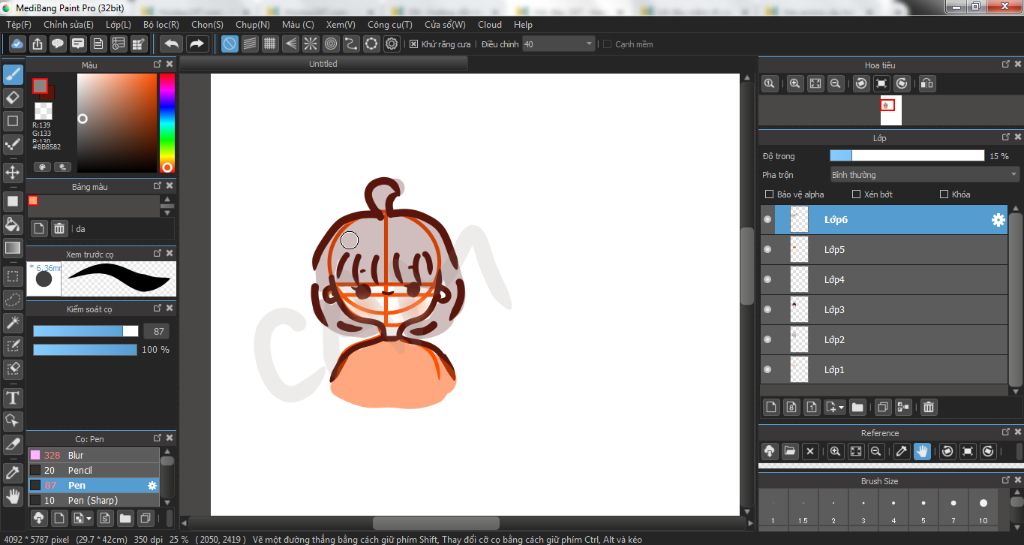Open the Tệp(F) menu
The height and width of the screenshot is (545, 1024).
(x=19, y=25)
